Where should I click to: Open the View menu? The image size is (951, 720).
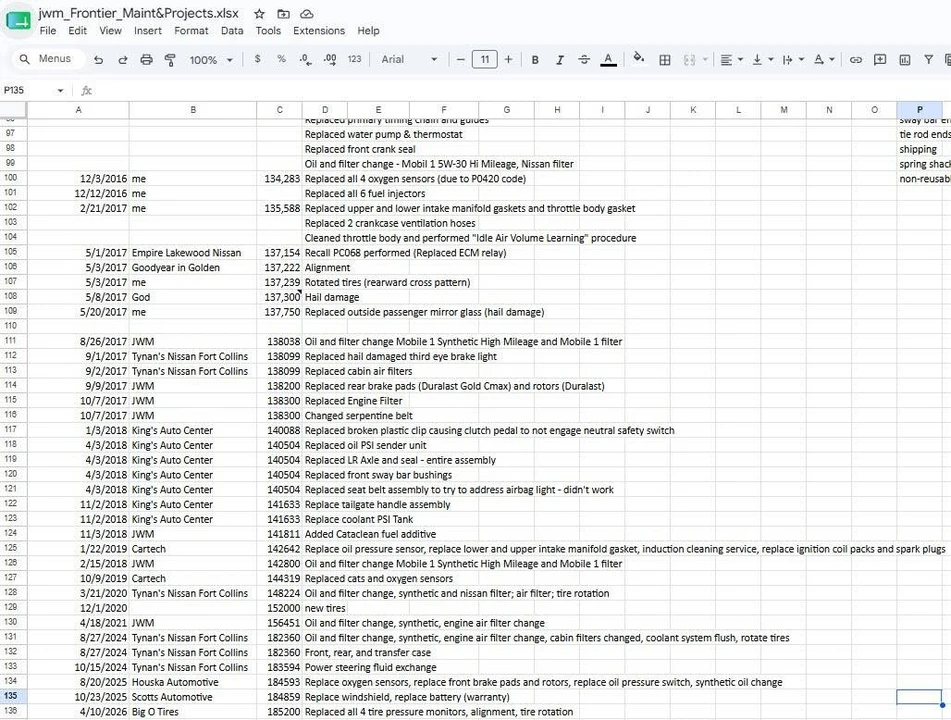click(110, 30)
